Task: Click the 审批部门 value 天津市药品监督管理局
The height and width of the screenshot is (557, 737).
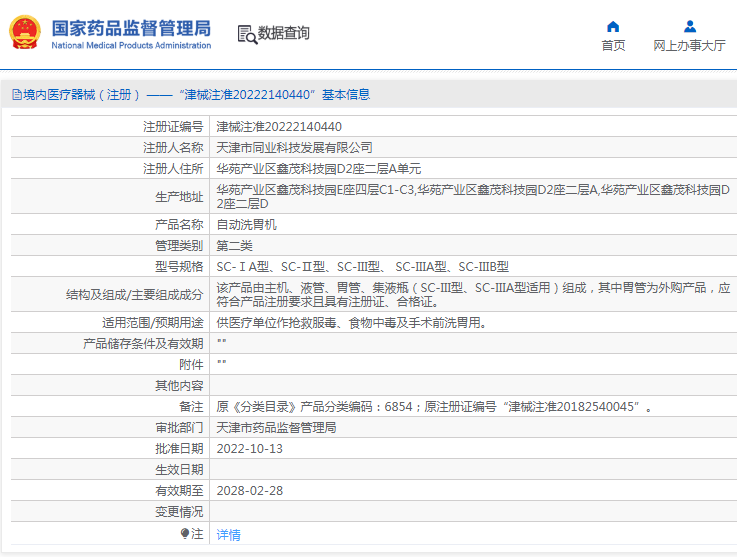Action: [276, 427]
